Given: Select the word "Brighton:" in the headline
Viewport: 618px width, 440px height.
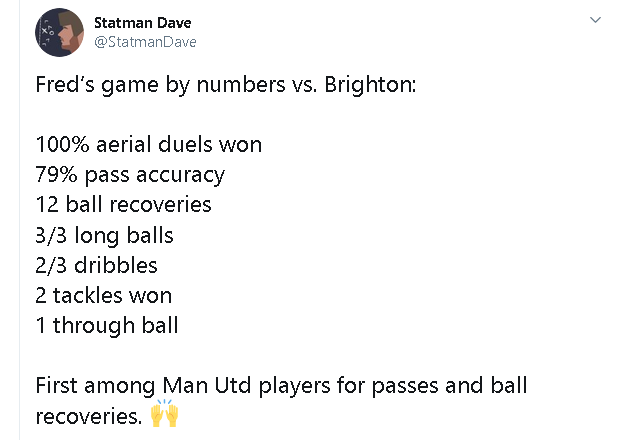Looking at the screenshot, I should [370, 84].
